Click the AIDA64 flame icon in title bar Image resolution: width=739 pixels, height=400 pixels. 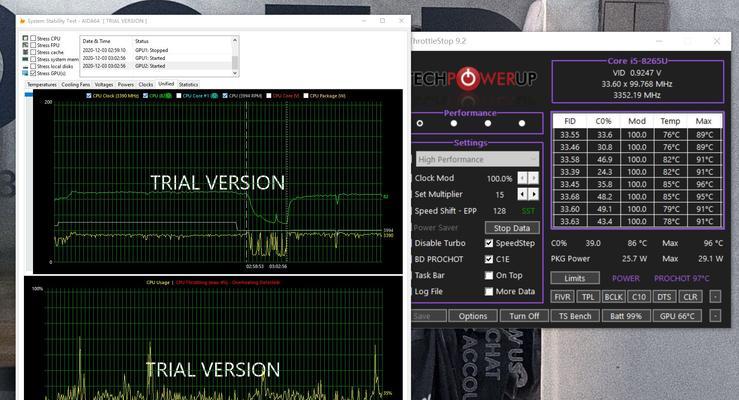(22, 21)
